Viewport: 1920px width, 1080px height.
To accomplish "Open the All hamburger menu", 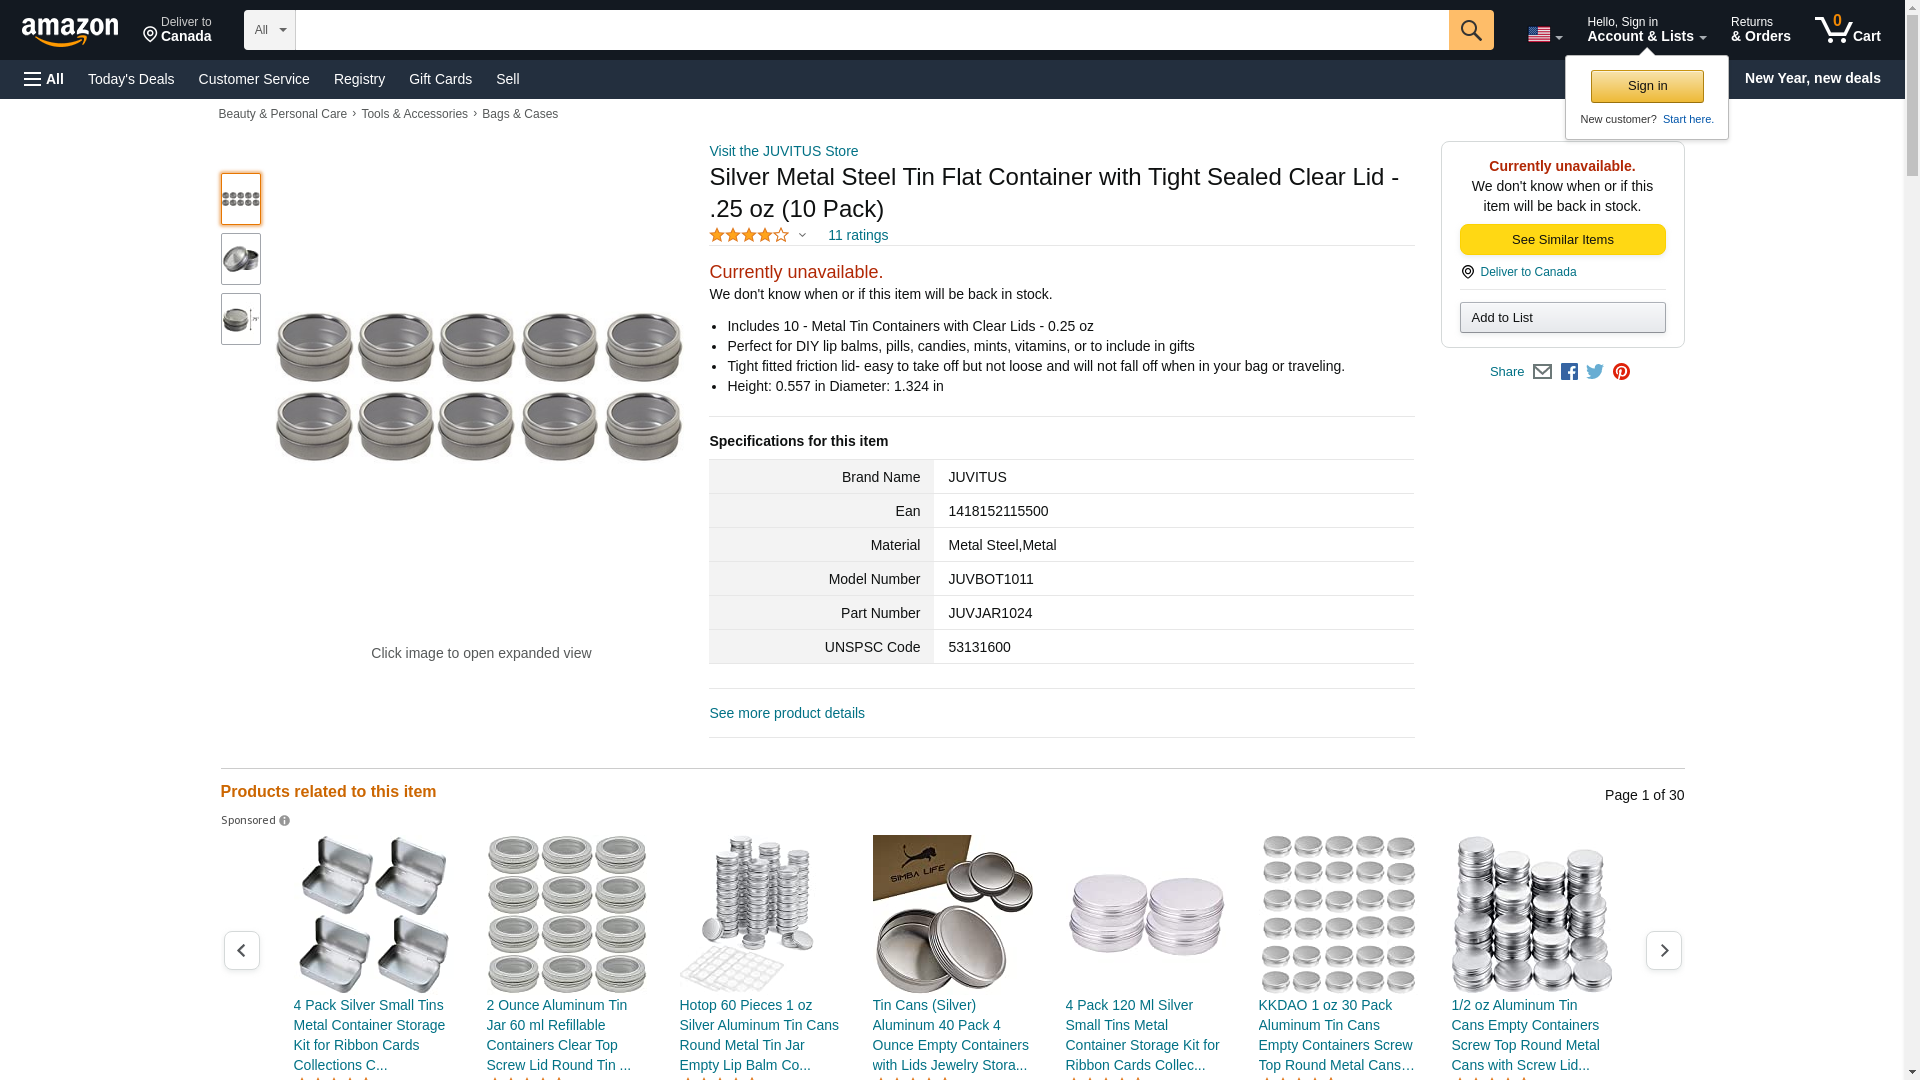I will (44, 79).
